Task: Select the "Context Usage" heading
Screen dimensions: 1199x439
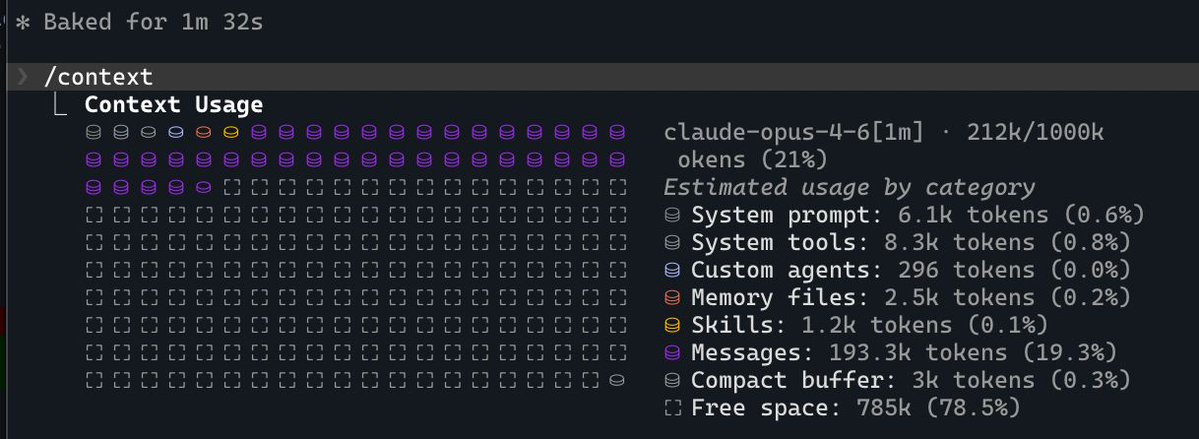Action: pos(174,105)
